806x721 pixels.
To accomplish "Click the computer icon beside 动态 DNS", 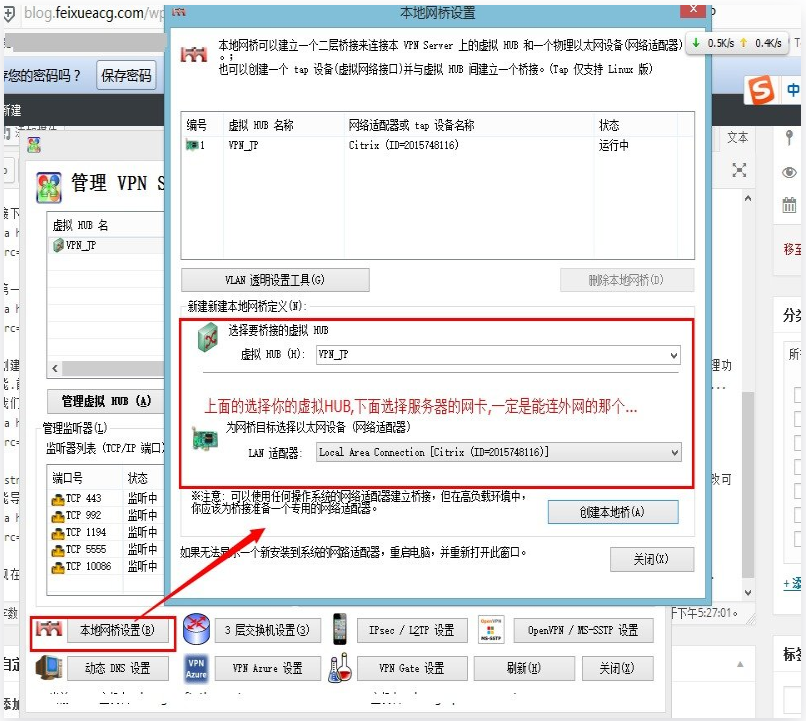I will pyautogui.click(x=49, y=668).
